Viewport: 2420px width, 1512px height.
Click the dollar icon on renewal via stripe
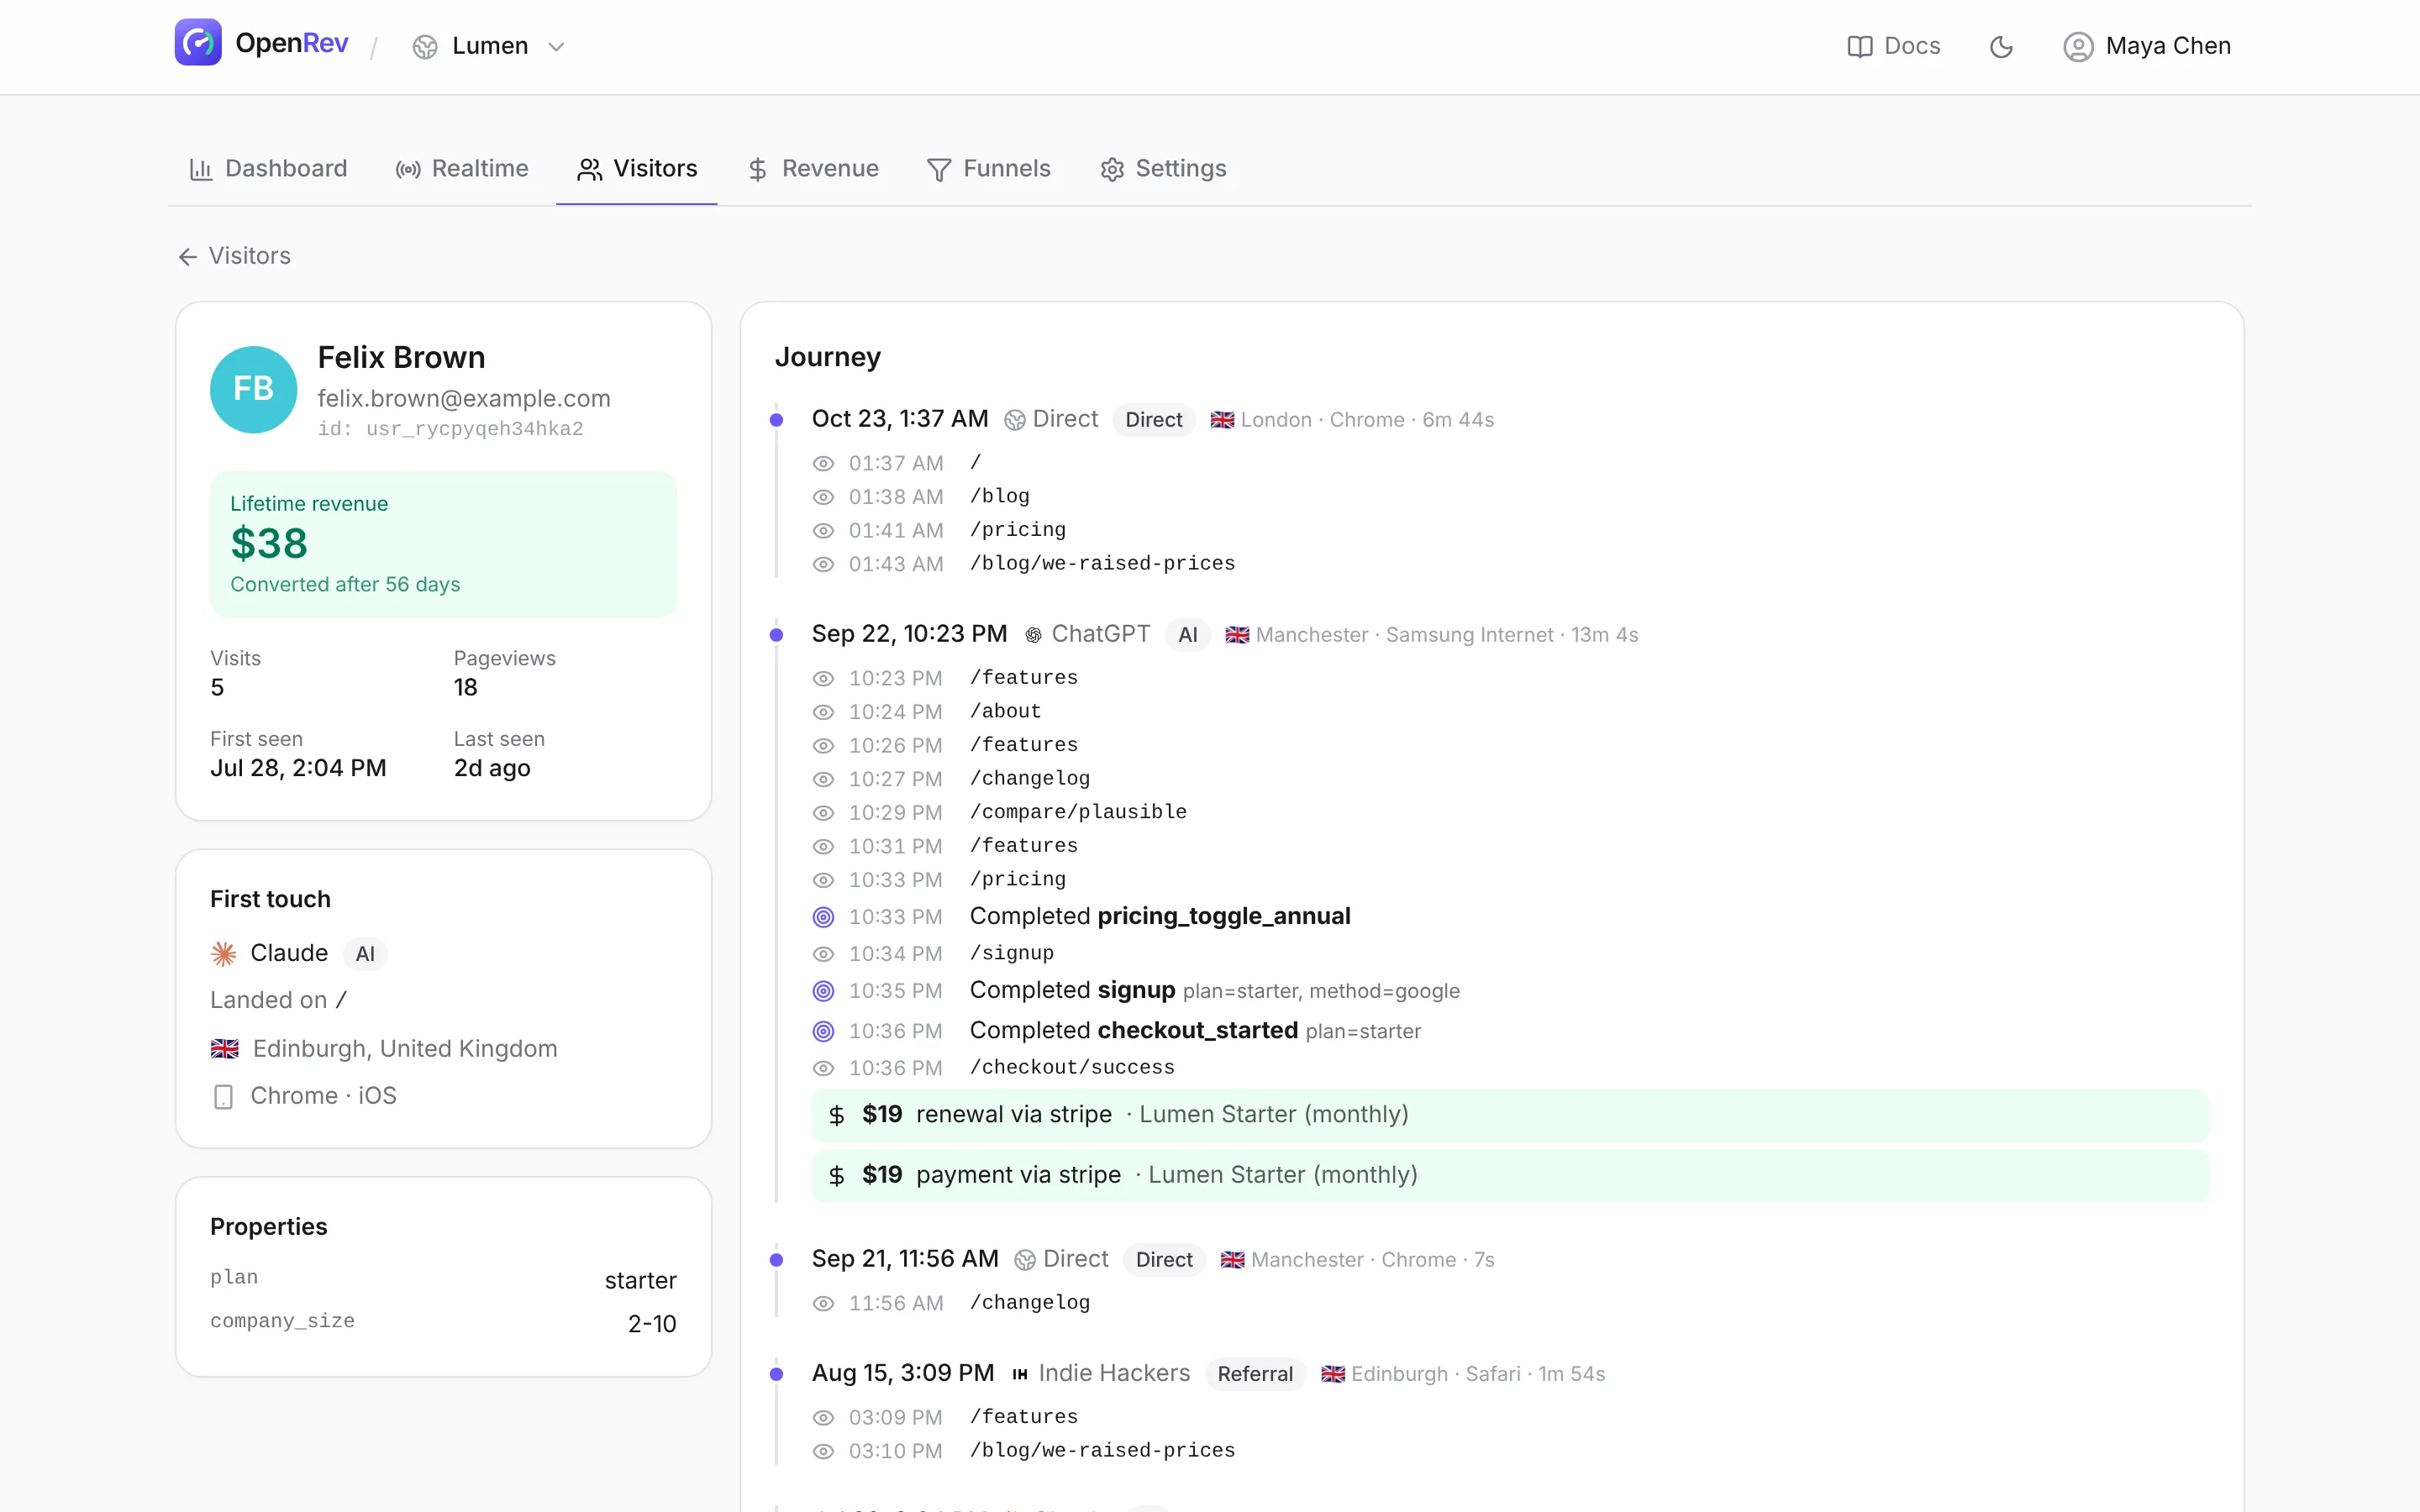tap(837, 1115)
